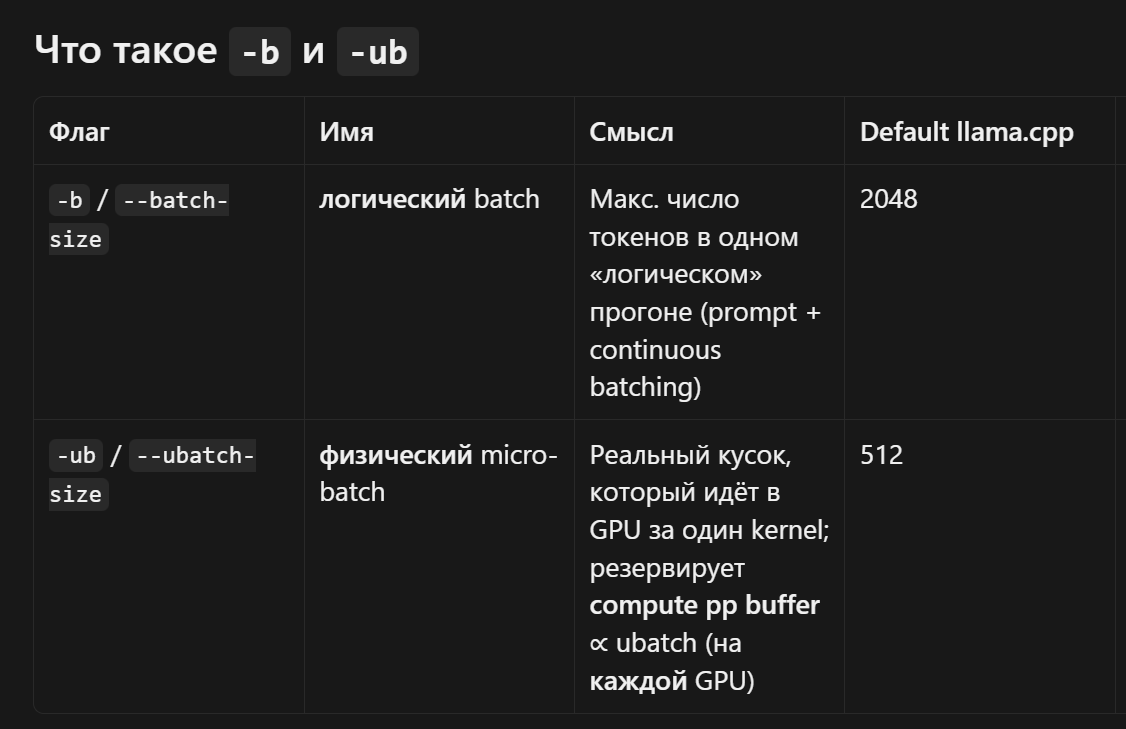
Task: Click the default value 512
Action: (x=881, y=455)
